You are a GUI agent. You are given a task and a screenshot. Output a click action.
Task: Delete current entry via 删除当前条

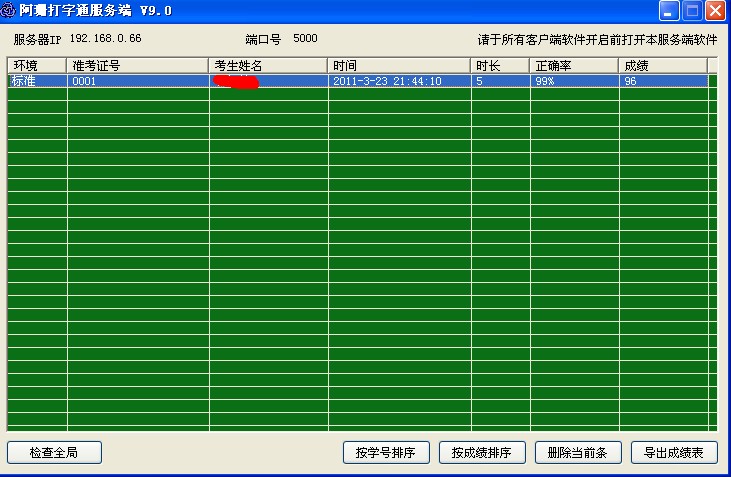[578, 452]
